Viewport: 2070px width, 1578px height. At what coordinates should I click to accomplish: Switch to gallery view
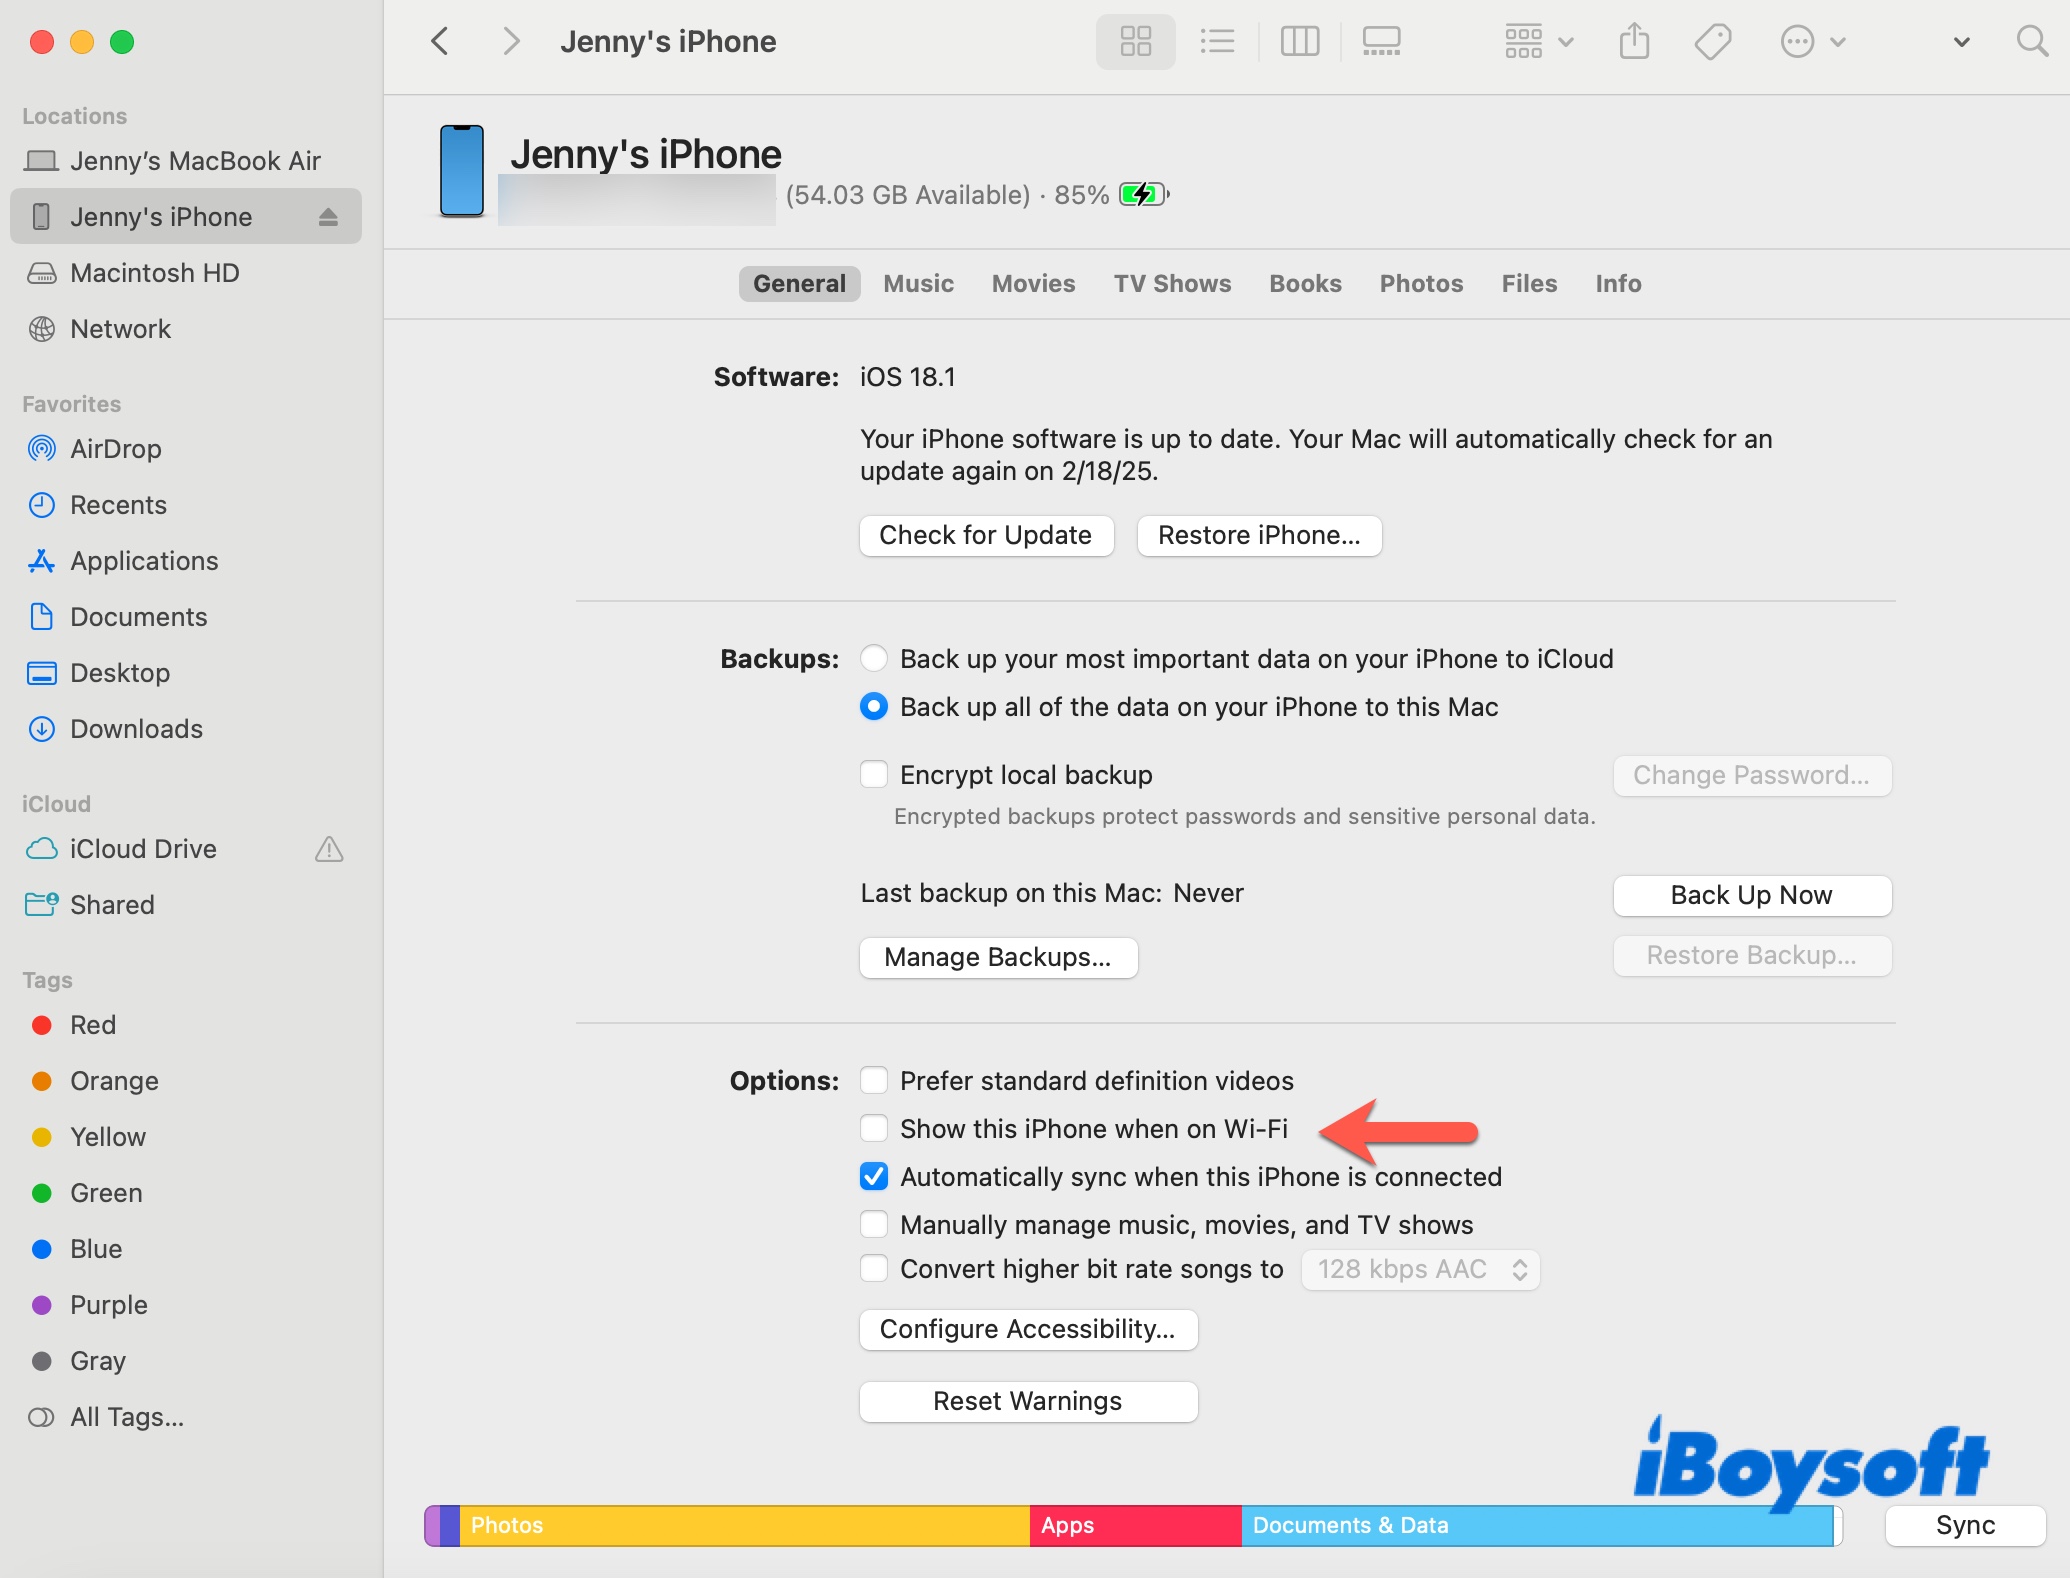[x=1381, y=41]
